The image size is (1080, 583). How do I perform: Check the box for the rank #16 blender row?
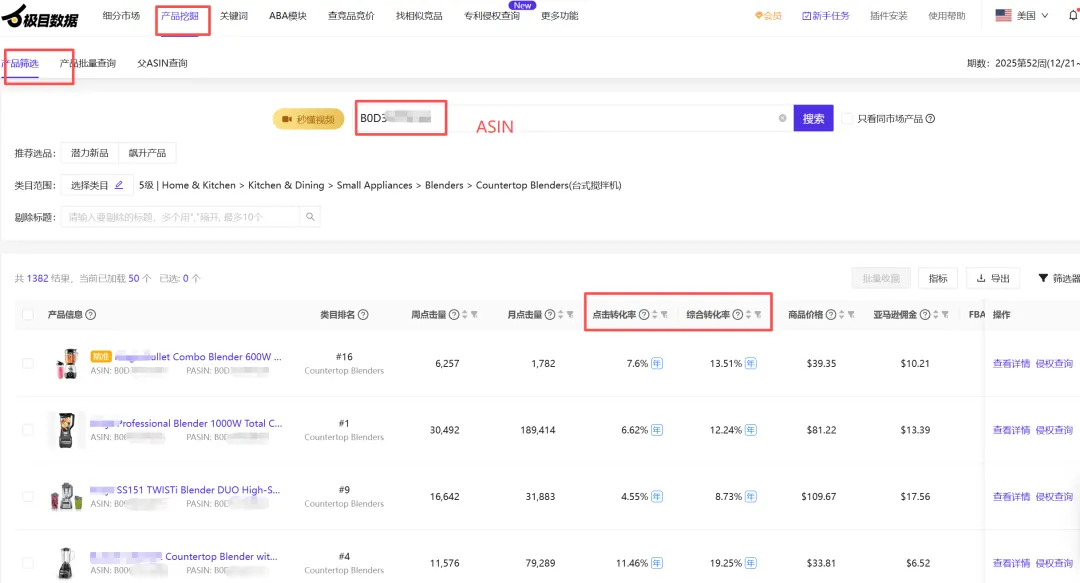pos(28,364)
